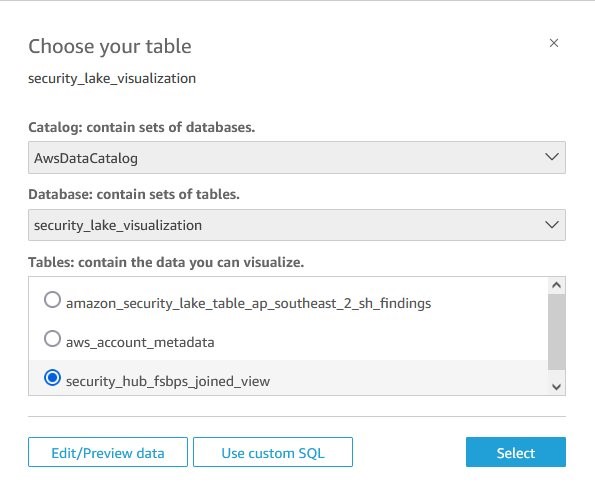
Task: Click the Catalog field's chevron arrow
Action: (x=551, y=157)
